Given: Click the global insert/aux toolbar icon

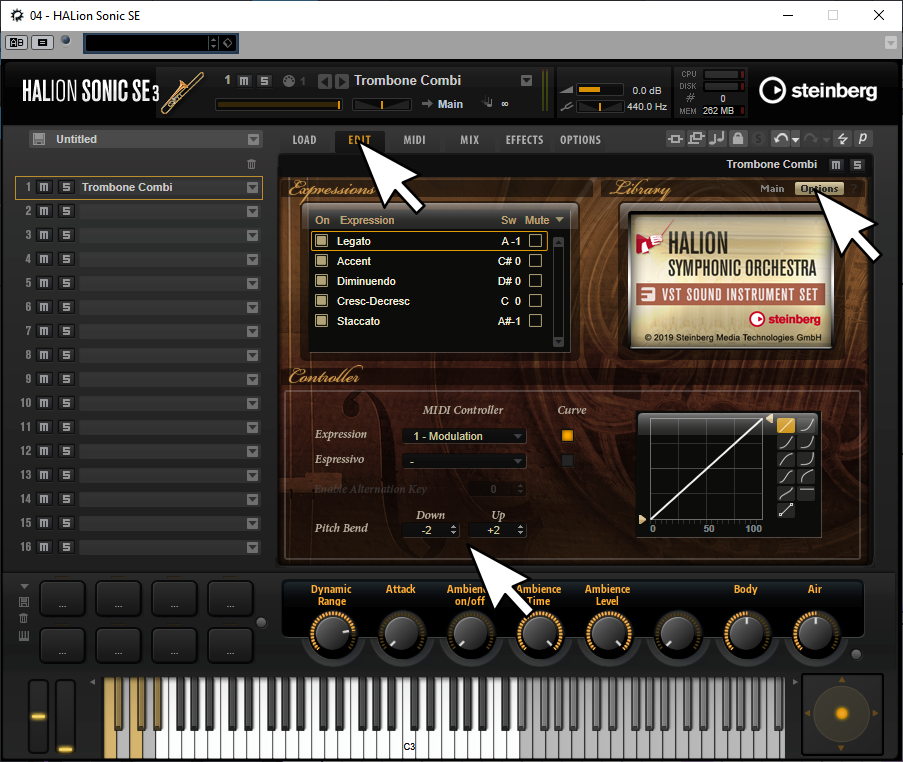Looking at the screenshot, I should tap(676, 139).
